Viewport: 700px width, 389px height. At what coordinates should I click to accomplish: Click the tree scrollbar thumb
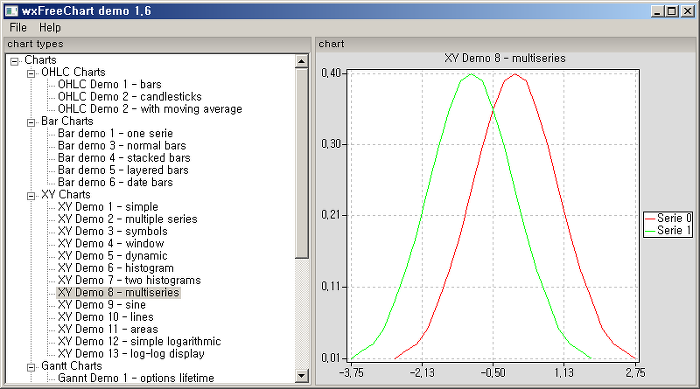point(302,163)
